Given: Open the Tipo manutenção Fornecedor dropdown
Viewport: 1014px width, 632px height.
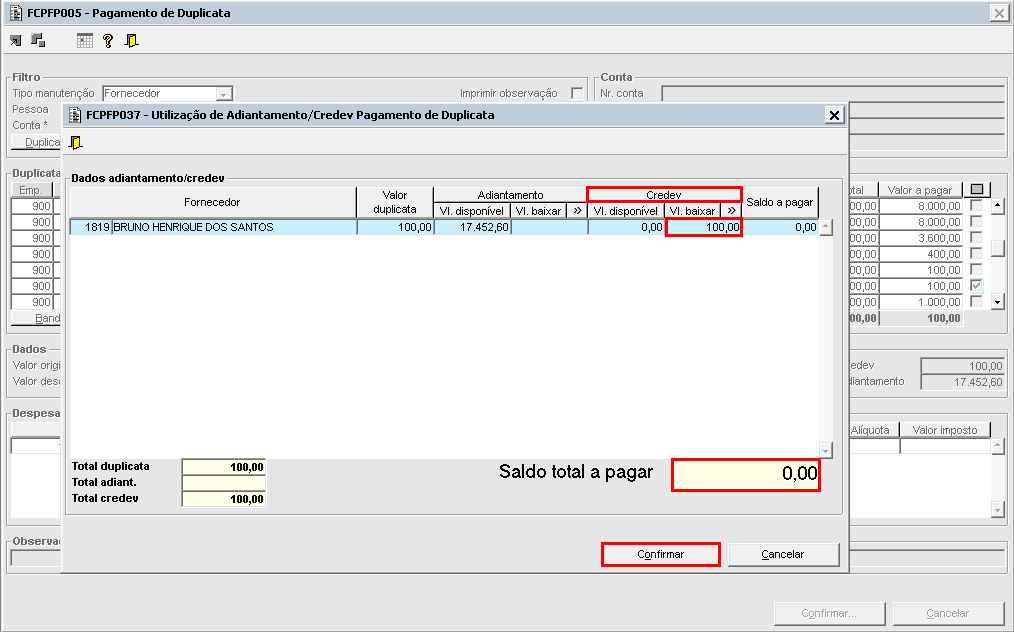Looking at the screenshot, I should pos(224,94).
